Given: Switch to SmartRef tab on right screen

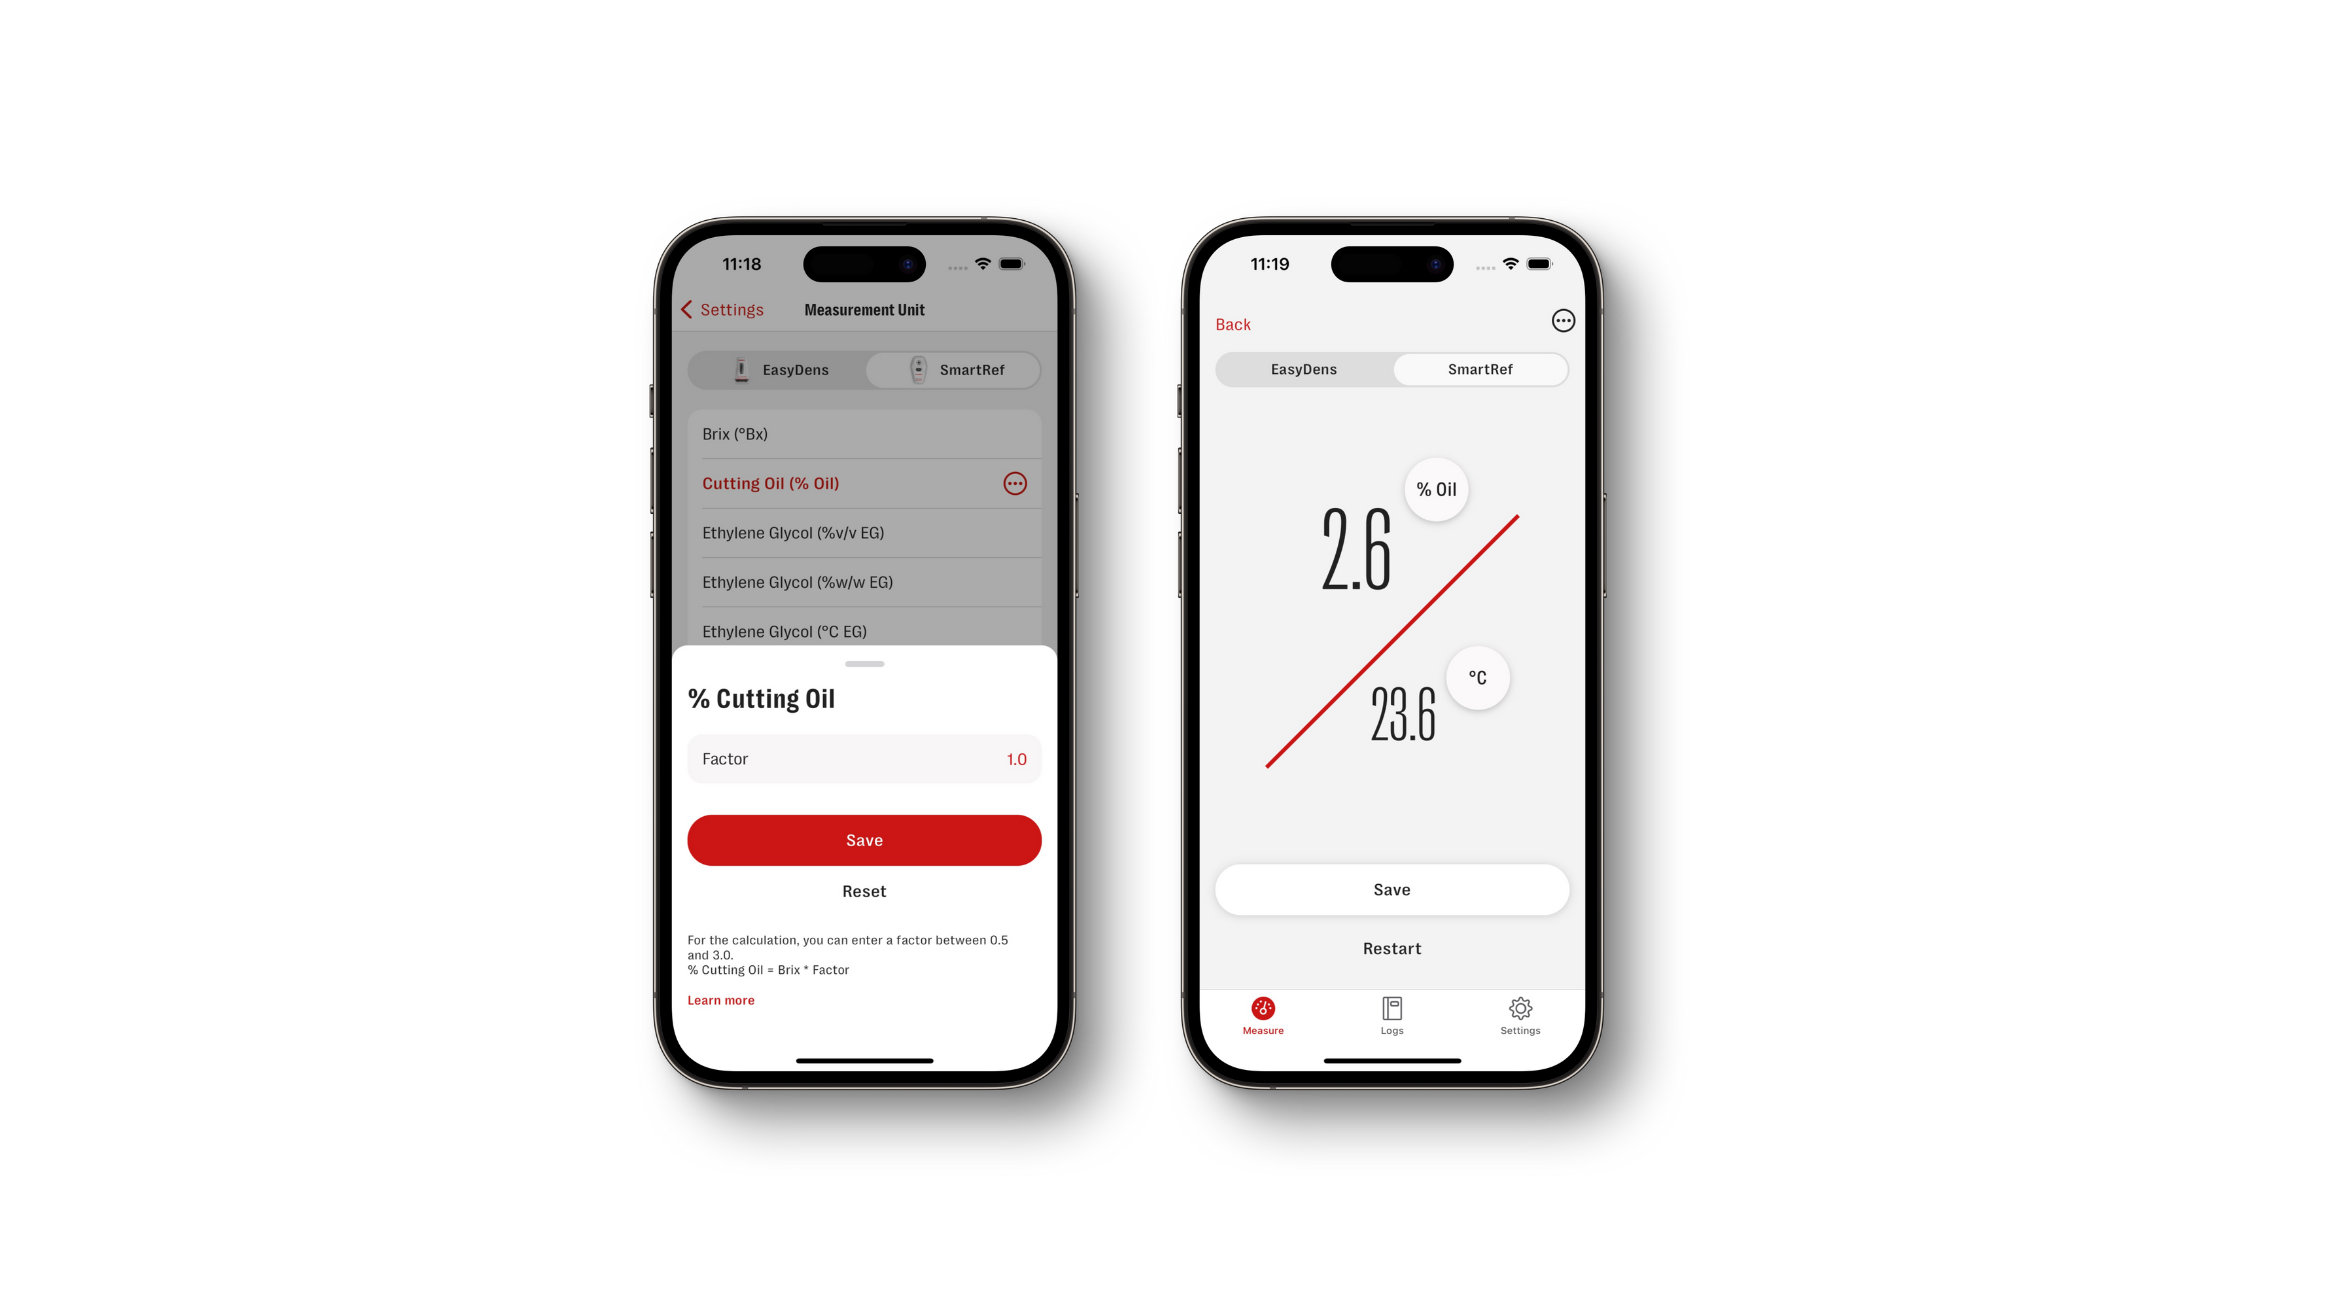Looking at the screenshot, I should point(1479,369).
